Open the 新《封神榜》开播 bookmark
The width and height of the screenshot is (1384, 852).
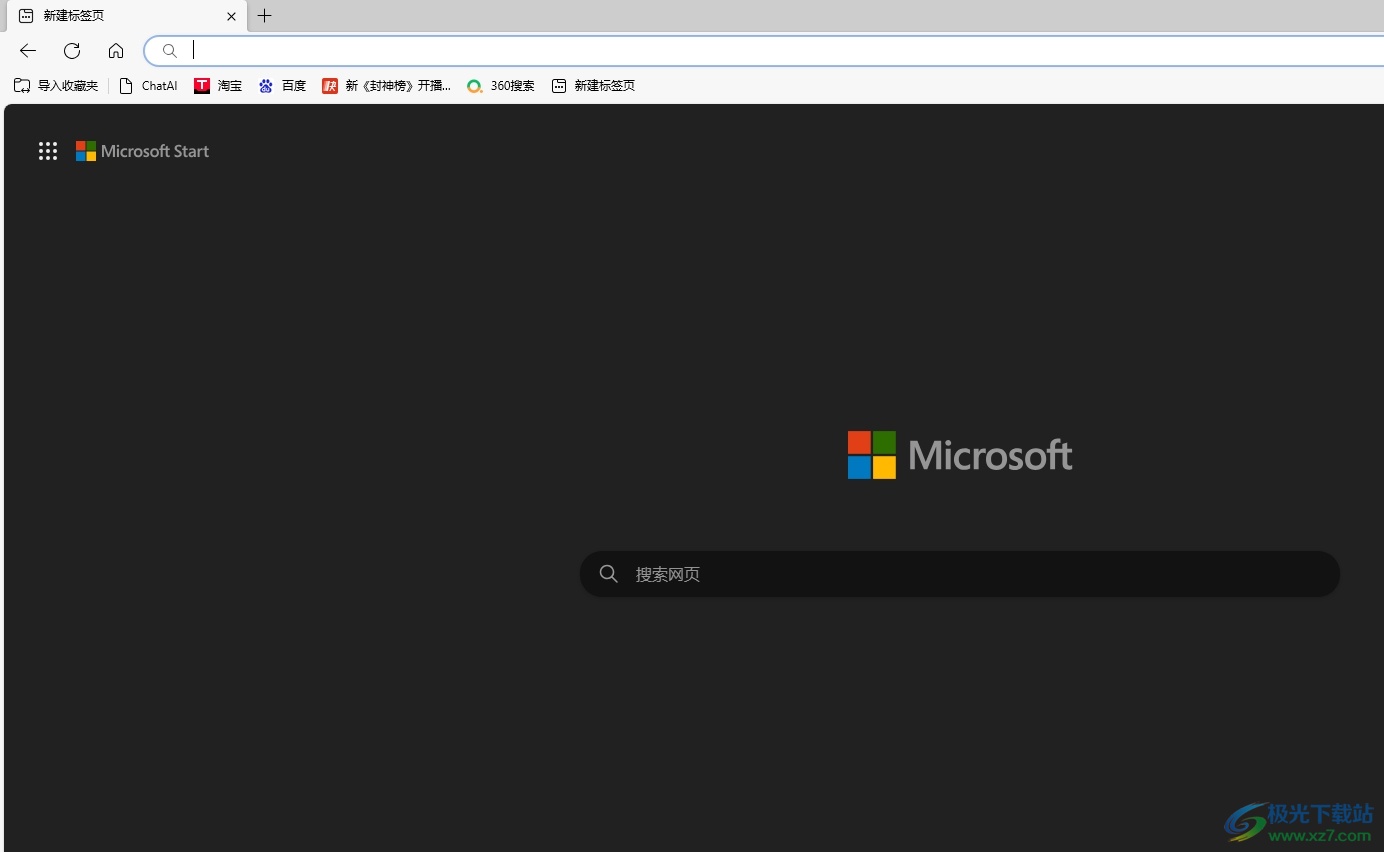(386, 86)
